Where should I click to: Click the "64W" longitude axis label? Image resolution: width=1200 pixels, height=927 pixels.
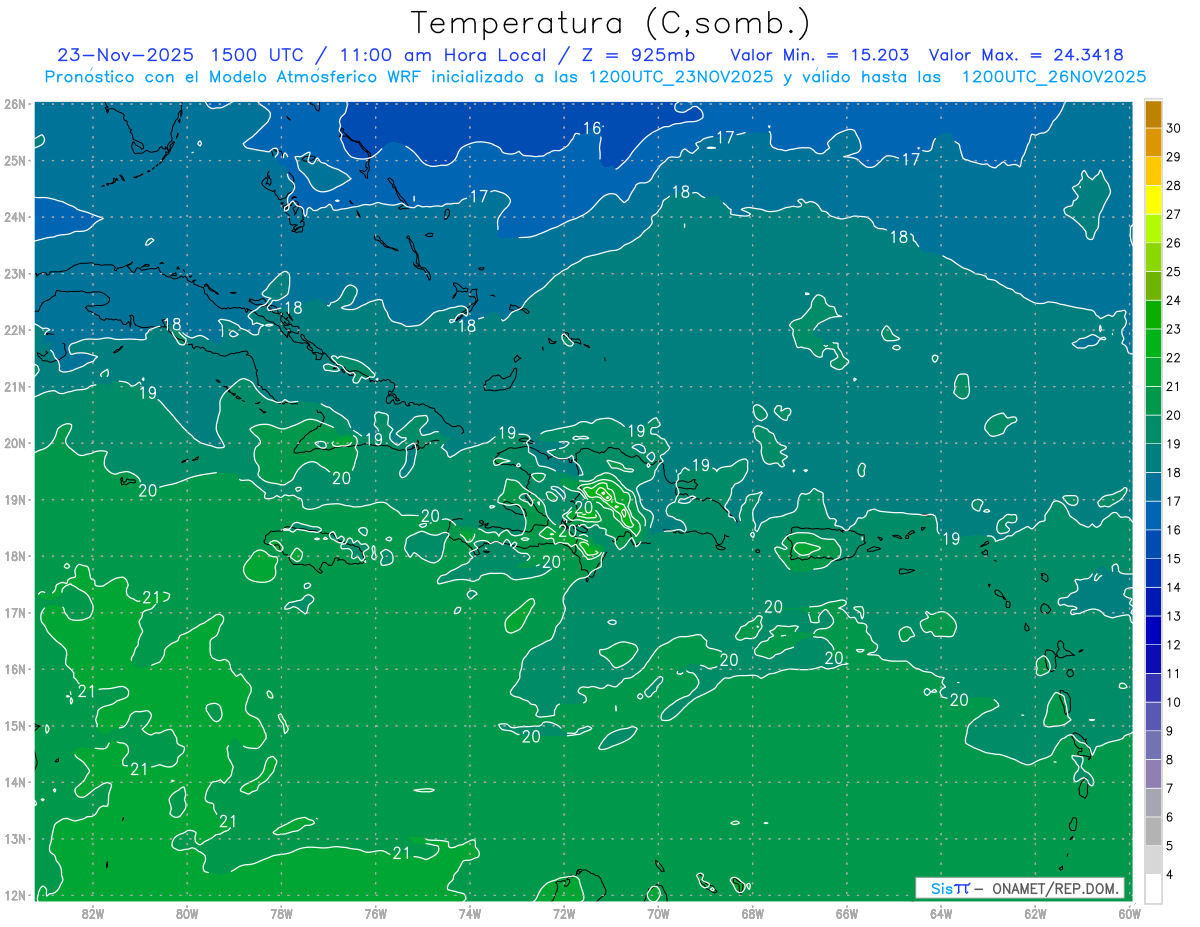(x=941, y=913)
